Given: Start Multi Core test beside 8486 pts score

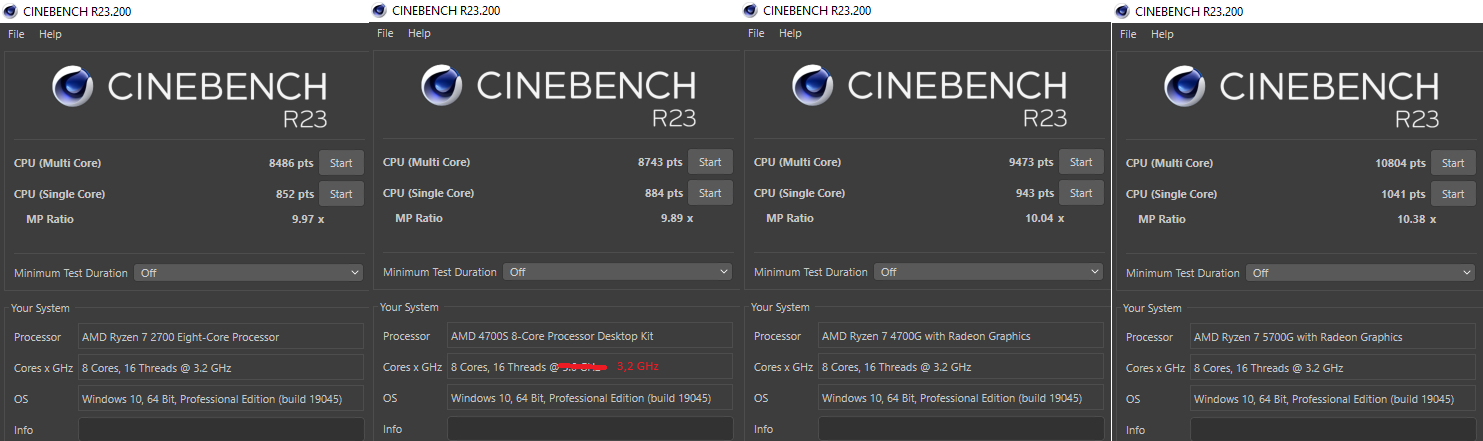Looking at the screenshot, I should pos(341,163).
